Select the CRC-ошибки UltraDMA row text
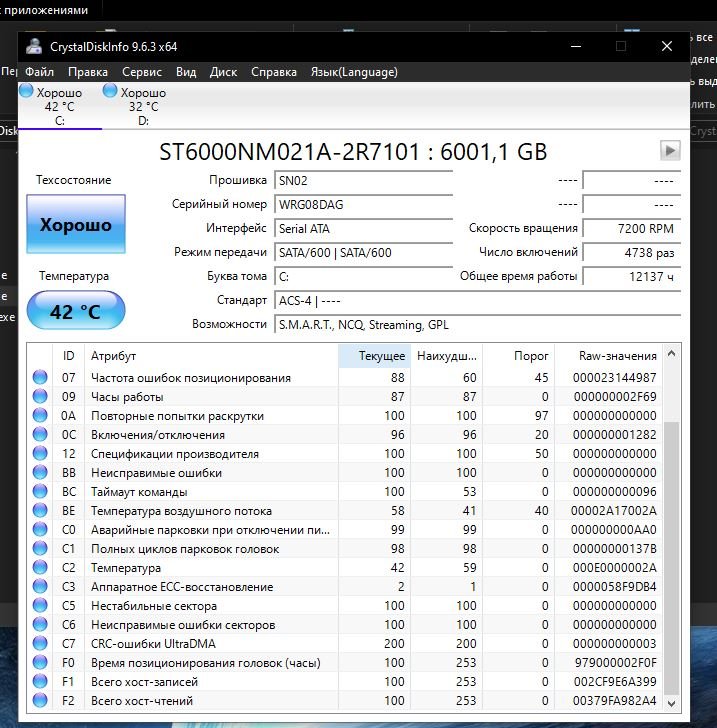 tap(153, 644)
